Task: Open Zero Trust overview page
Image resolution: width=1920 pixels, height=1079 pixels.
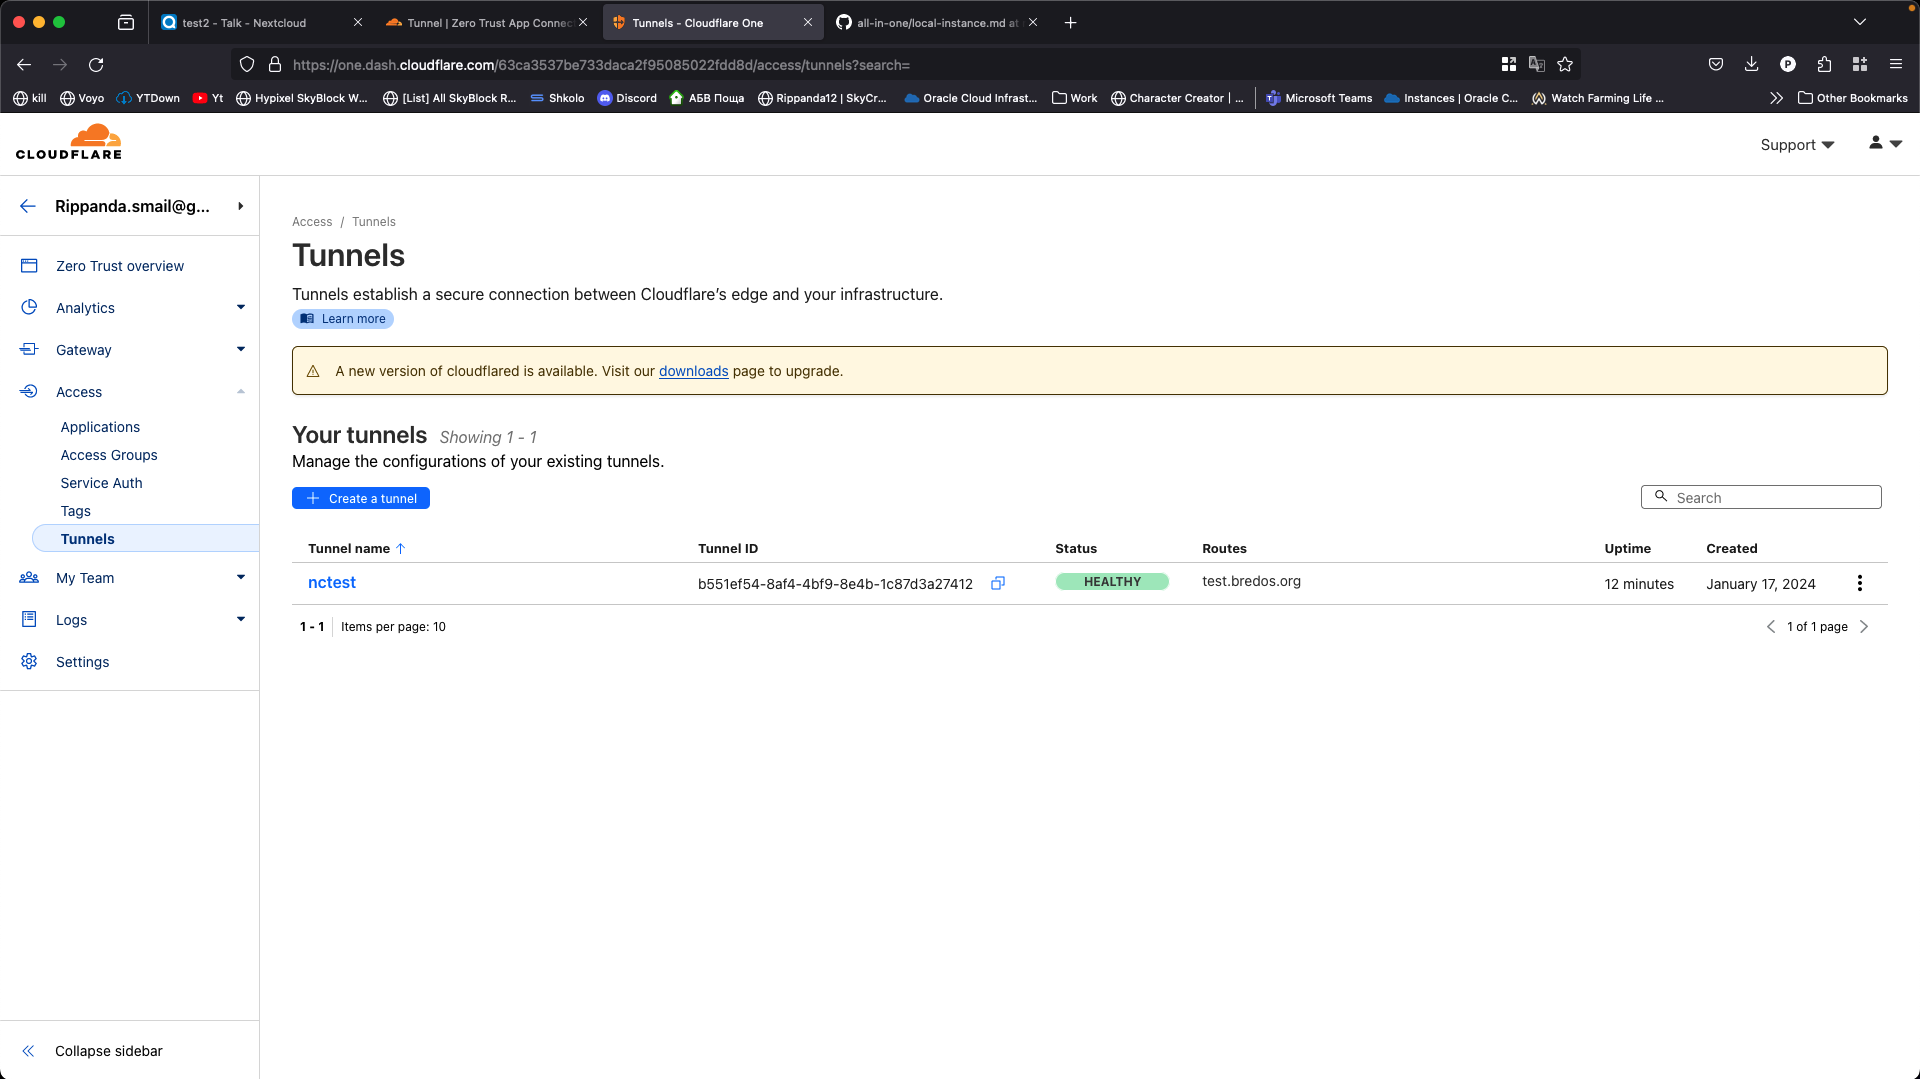Action: pos(120,266)
